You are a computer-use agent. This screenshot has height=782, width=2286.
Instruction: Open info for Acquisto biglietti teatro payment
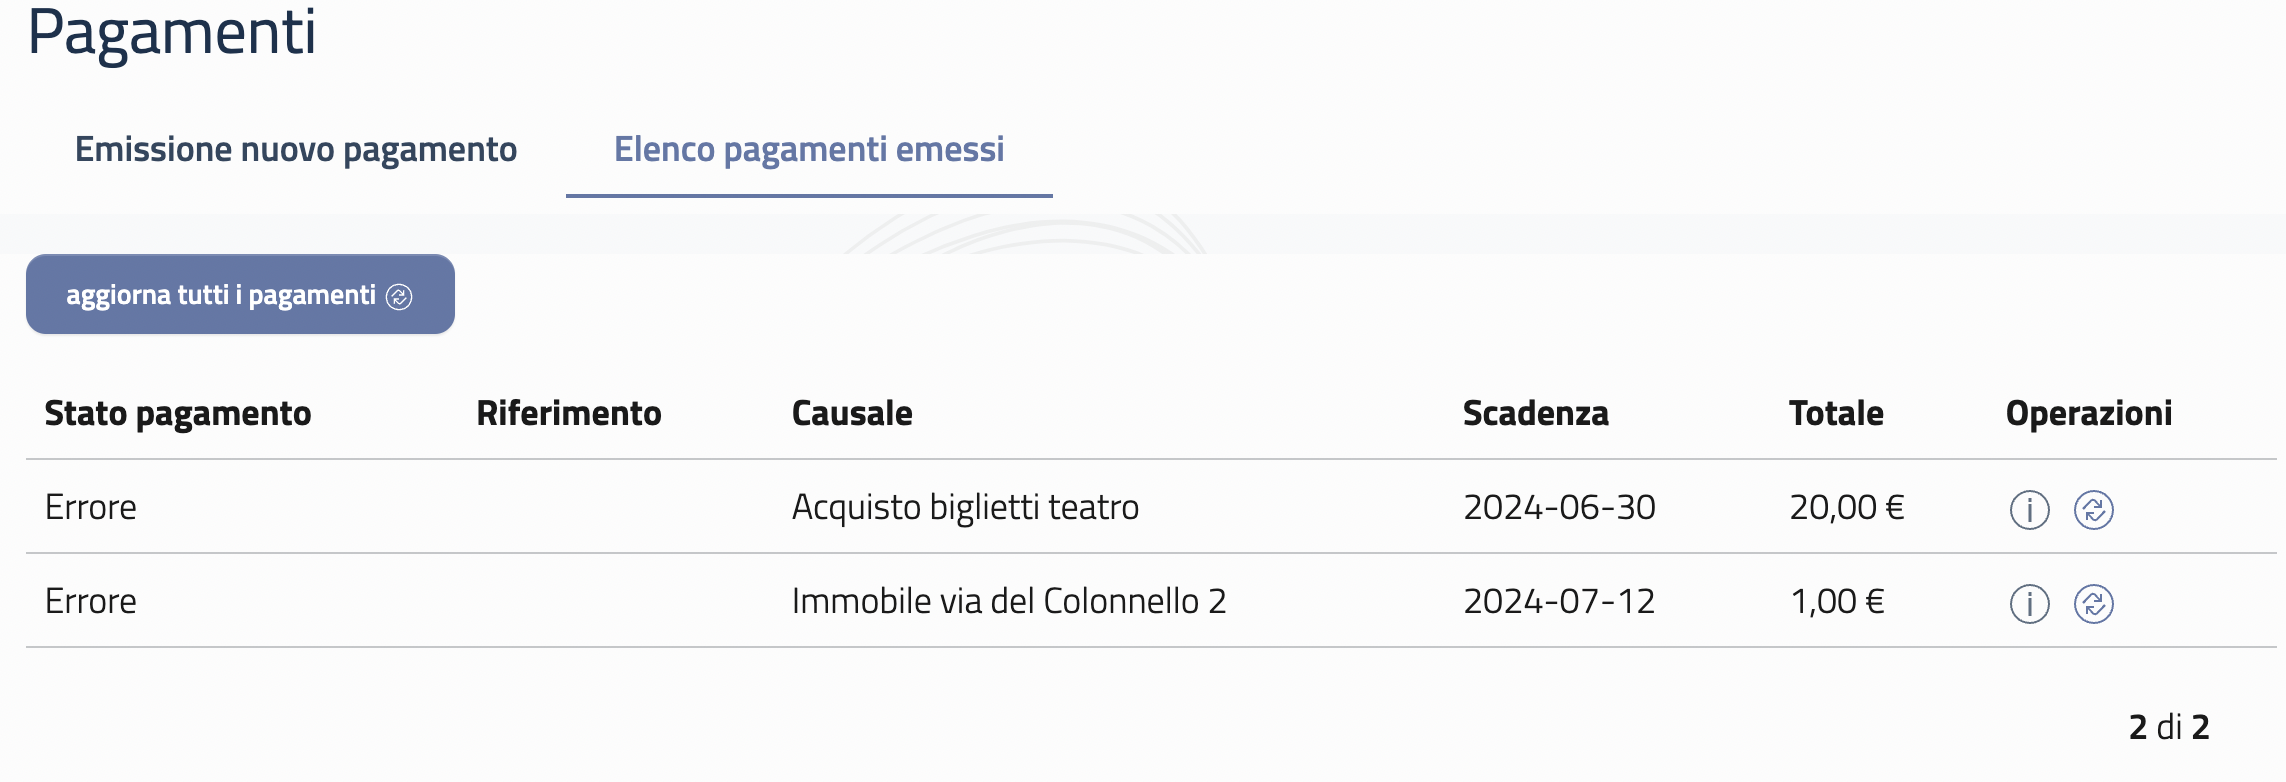coord(2029,510)
